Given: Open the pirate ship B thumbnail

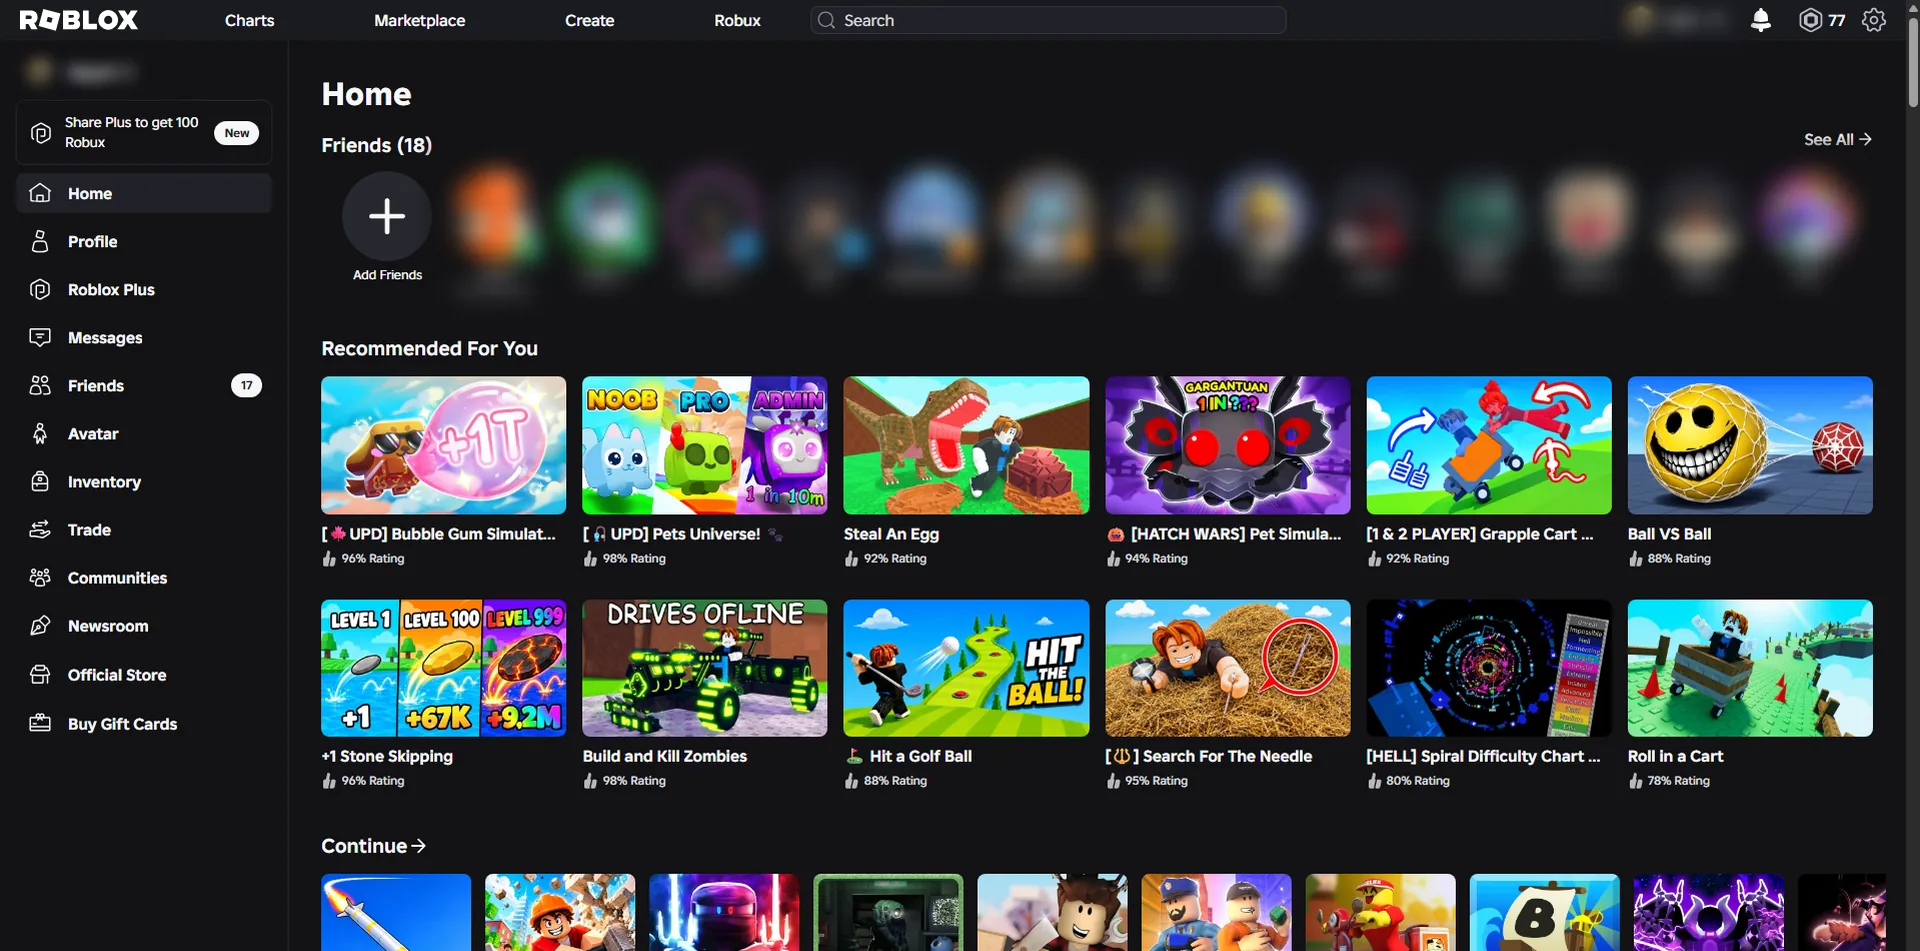Looking at the screenshot, I should tap(1544, 912).
